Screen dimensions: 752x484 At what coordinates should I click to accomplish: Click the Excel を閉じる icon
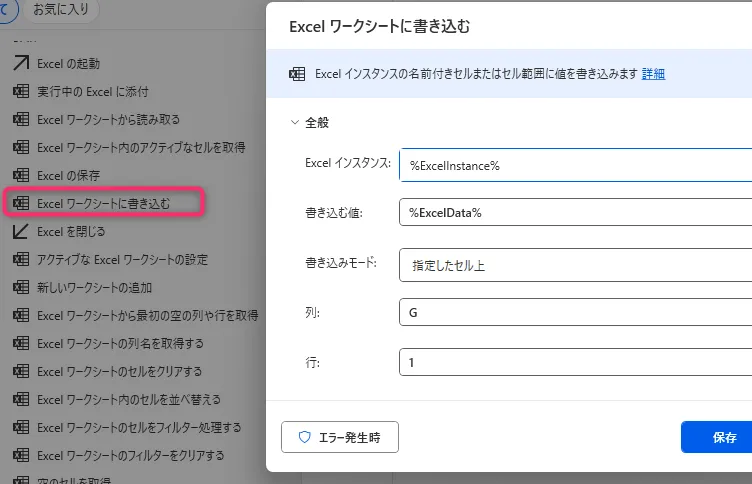(x=20, y=231)
